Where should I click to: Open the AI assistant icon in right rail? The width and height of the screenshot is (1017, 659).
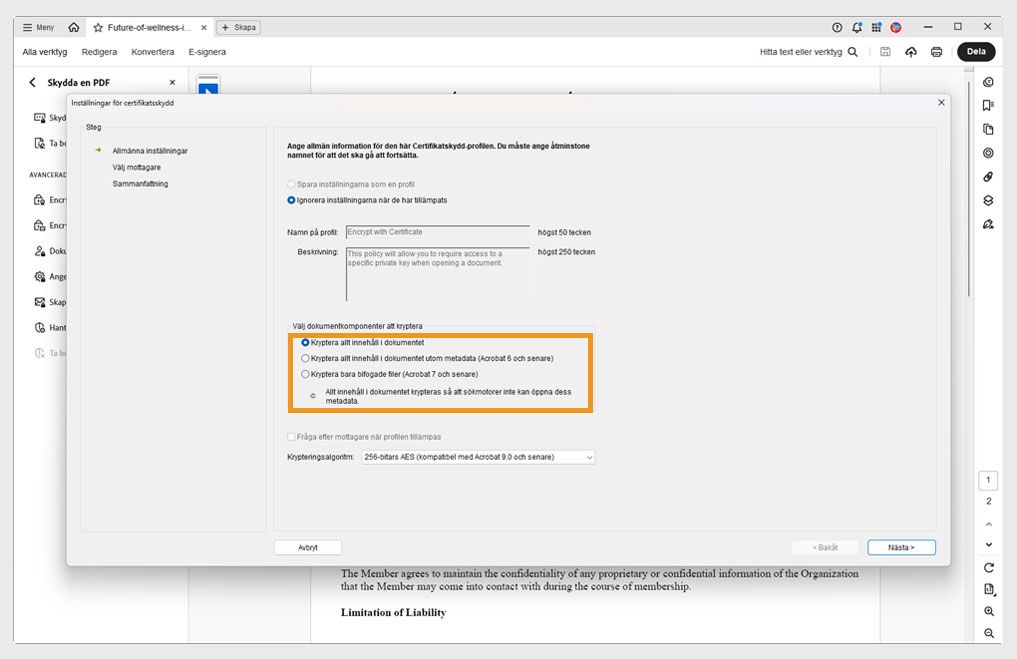[988, 82]
